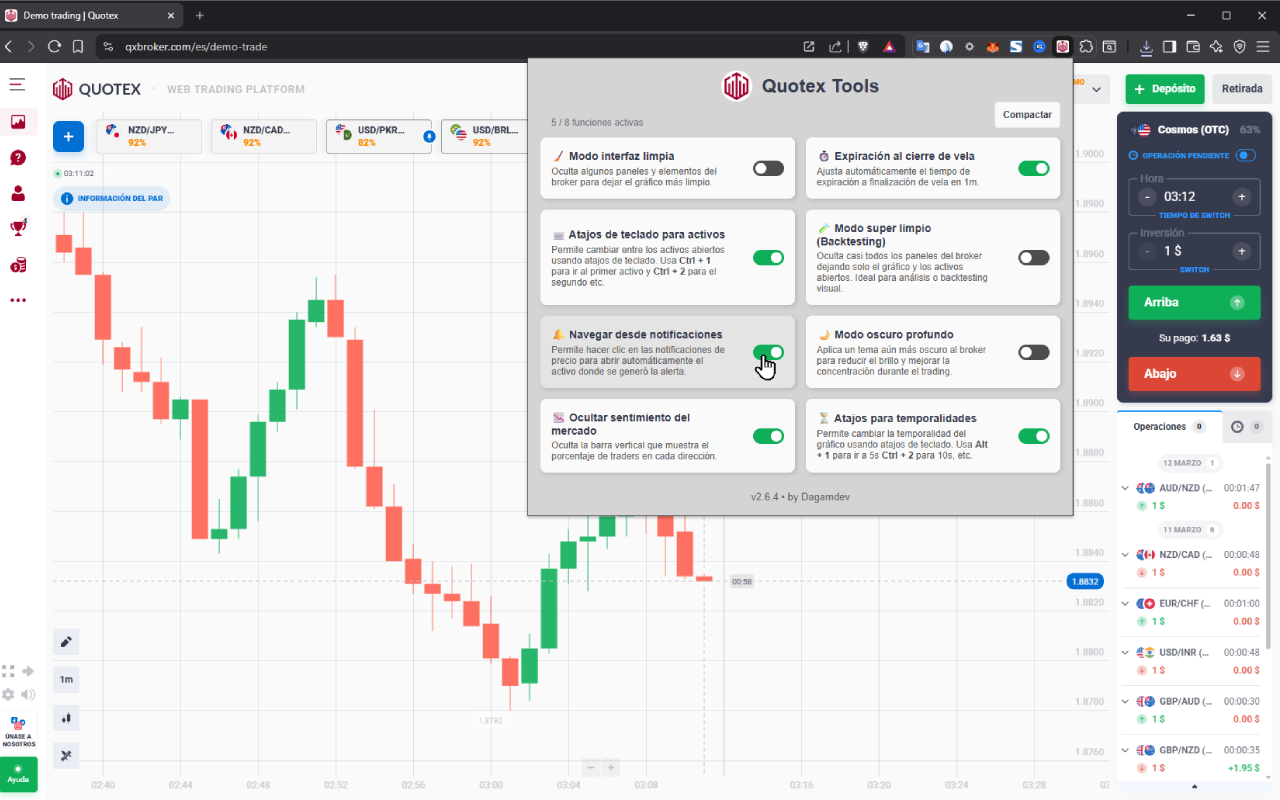Disable Ocultar sentimiento del mercado toggle

coord(768,436)
